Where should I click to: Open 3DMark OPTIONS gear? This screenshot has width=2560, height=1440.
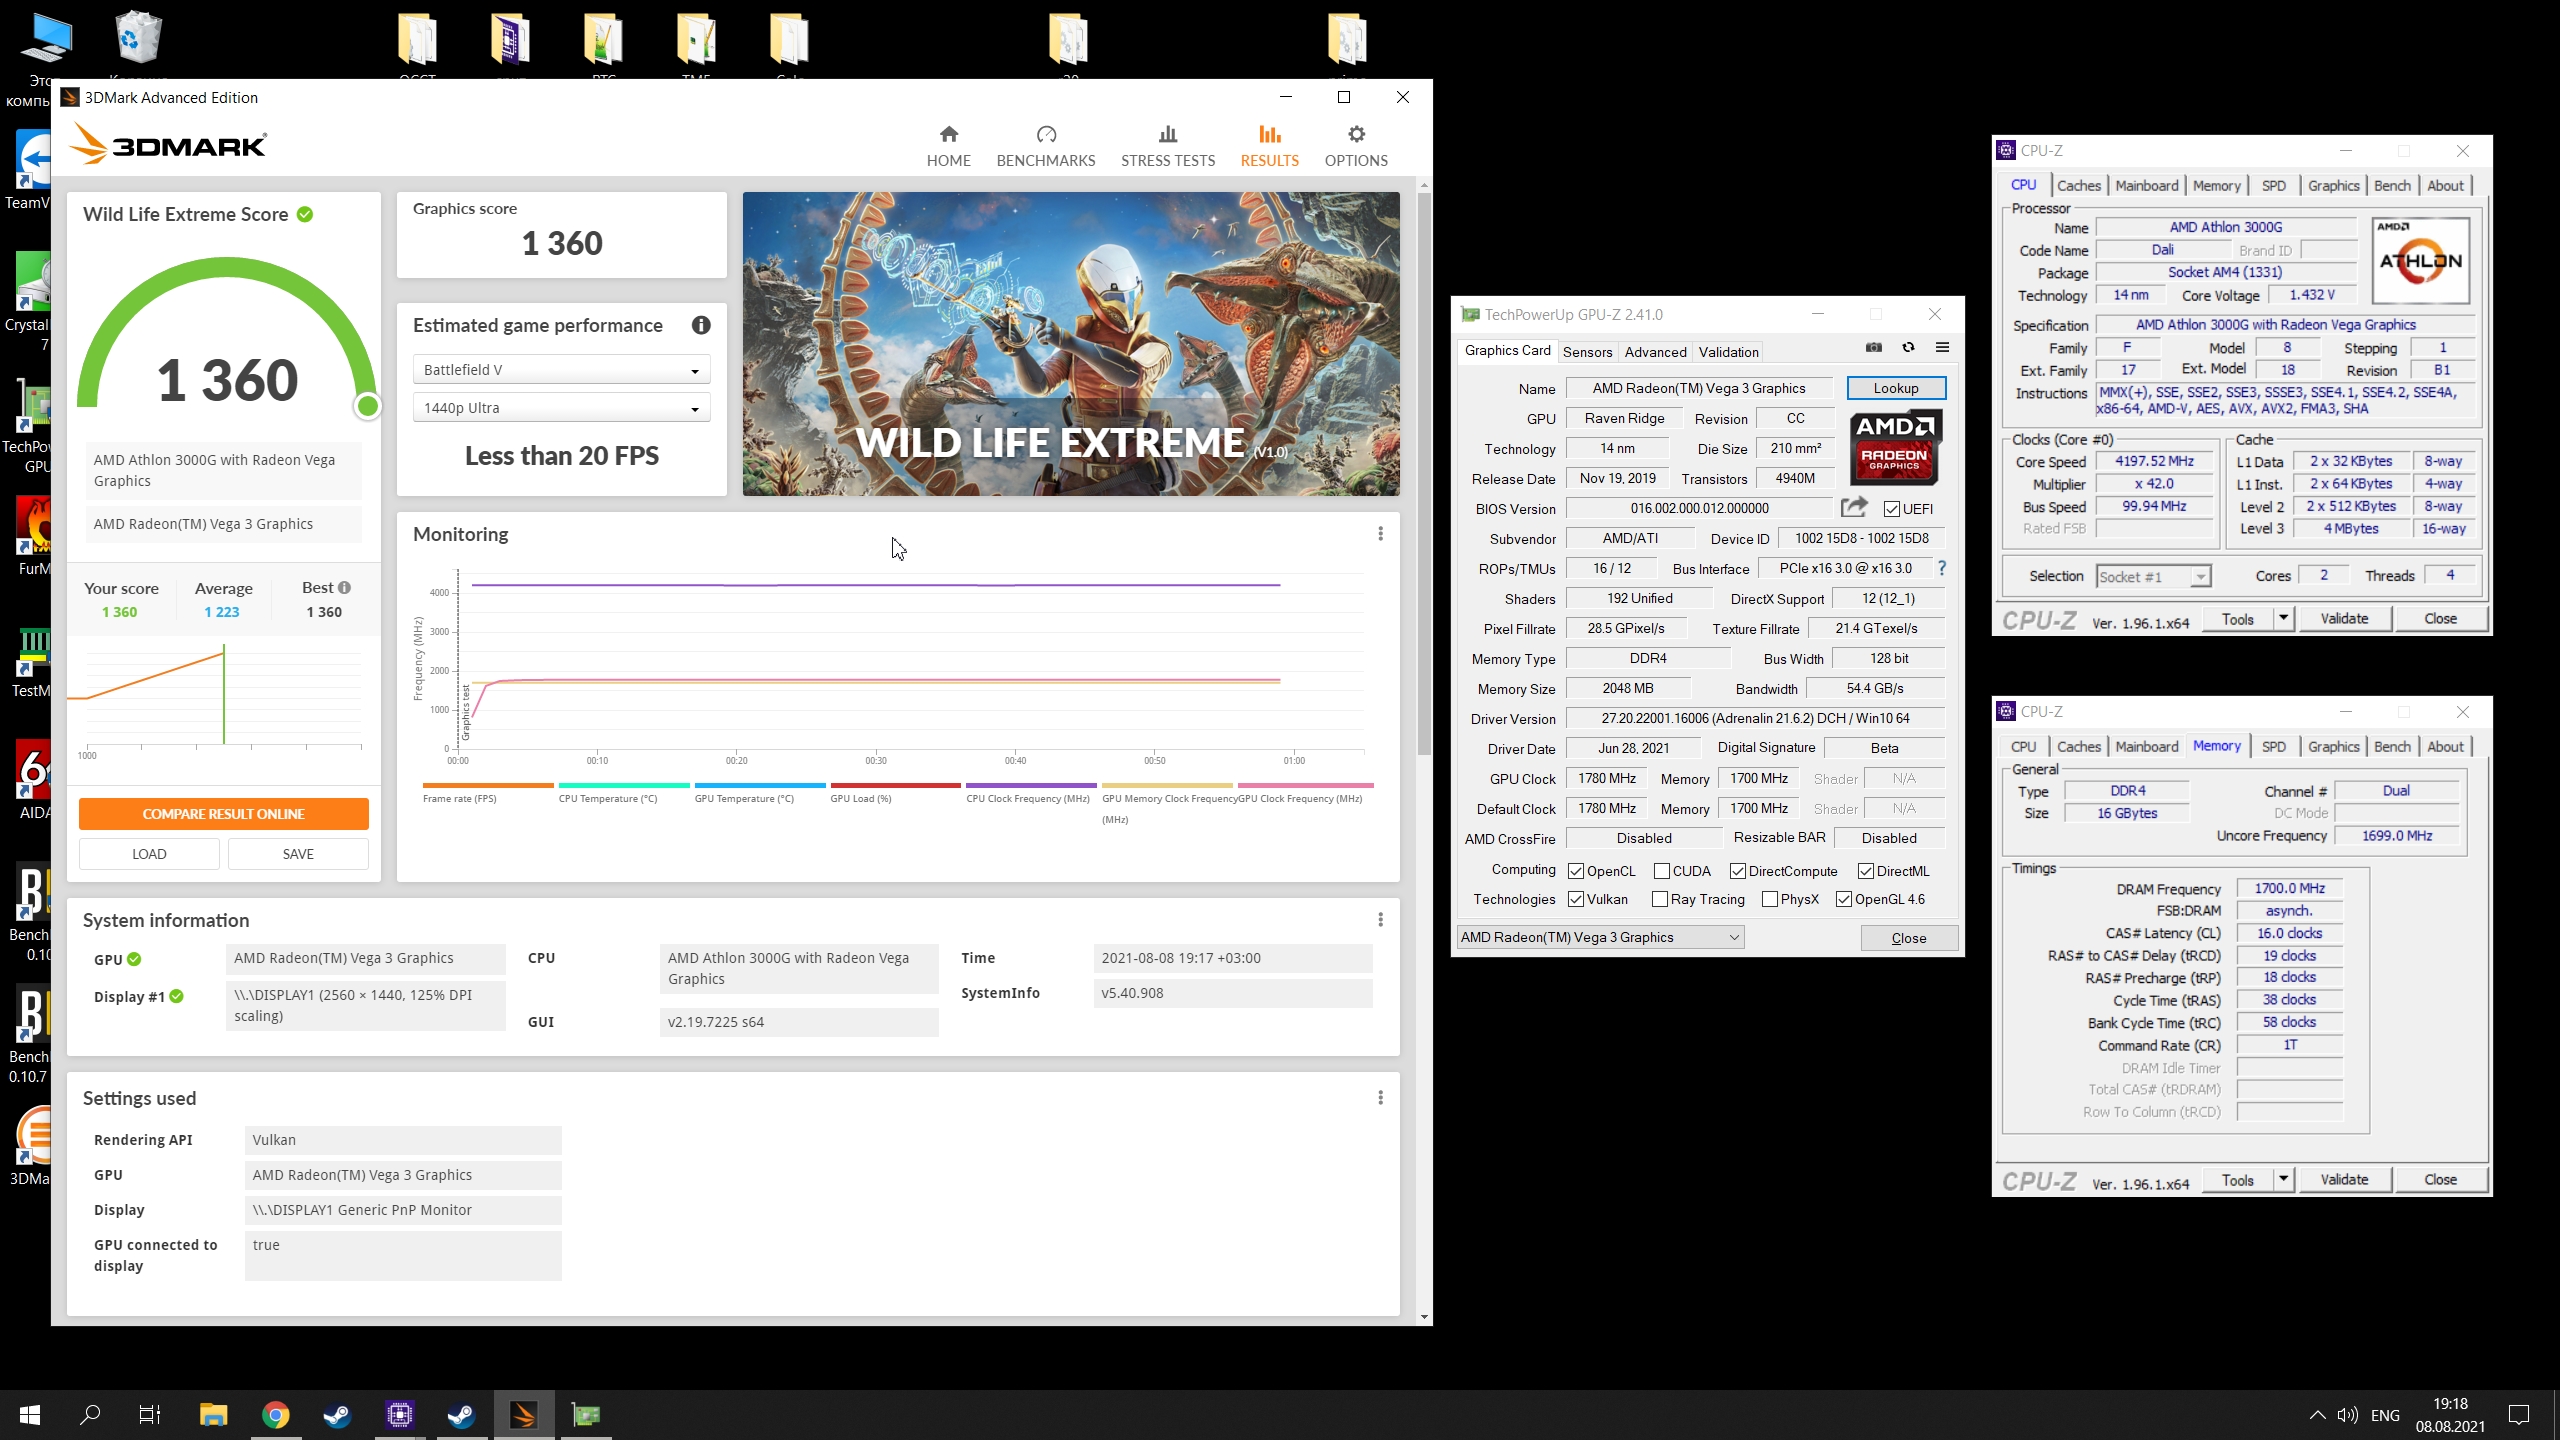[1355, 146]
